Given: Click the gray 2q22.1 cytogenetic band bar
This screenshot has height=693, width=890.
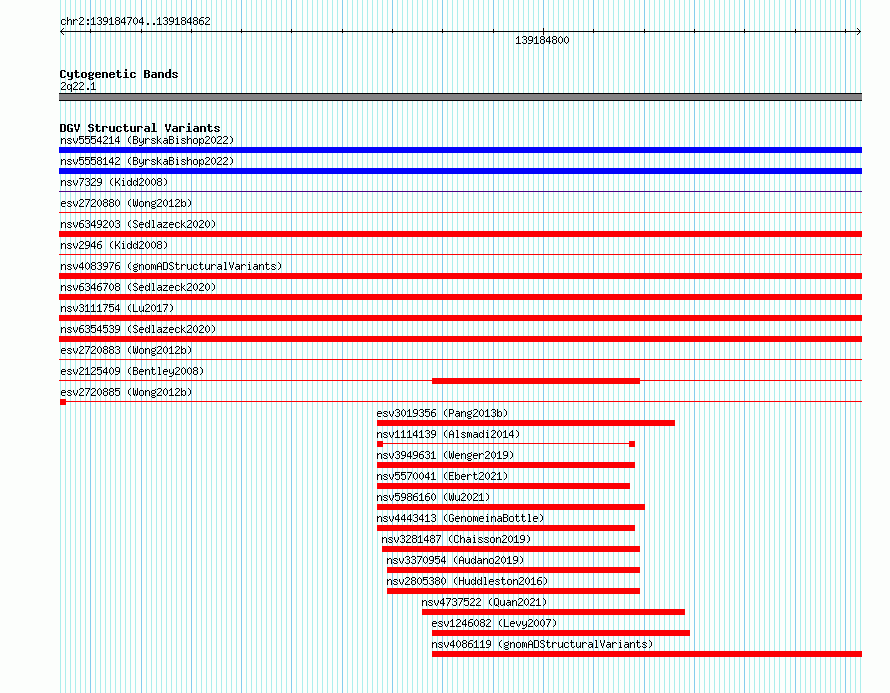Looking at the screenshot, I should point(460,97).
